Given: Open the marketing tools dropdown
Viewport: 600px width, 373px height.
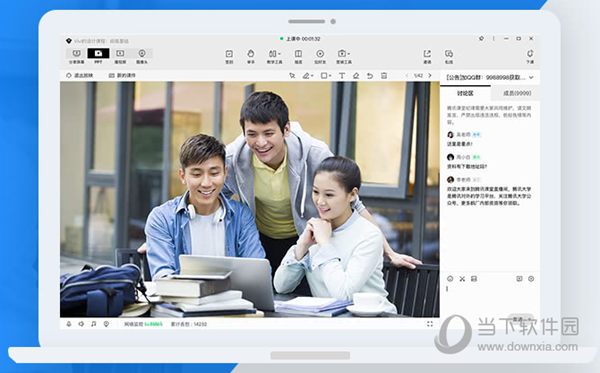Looking at the screenshot, I should coord(344,56).
